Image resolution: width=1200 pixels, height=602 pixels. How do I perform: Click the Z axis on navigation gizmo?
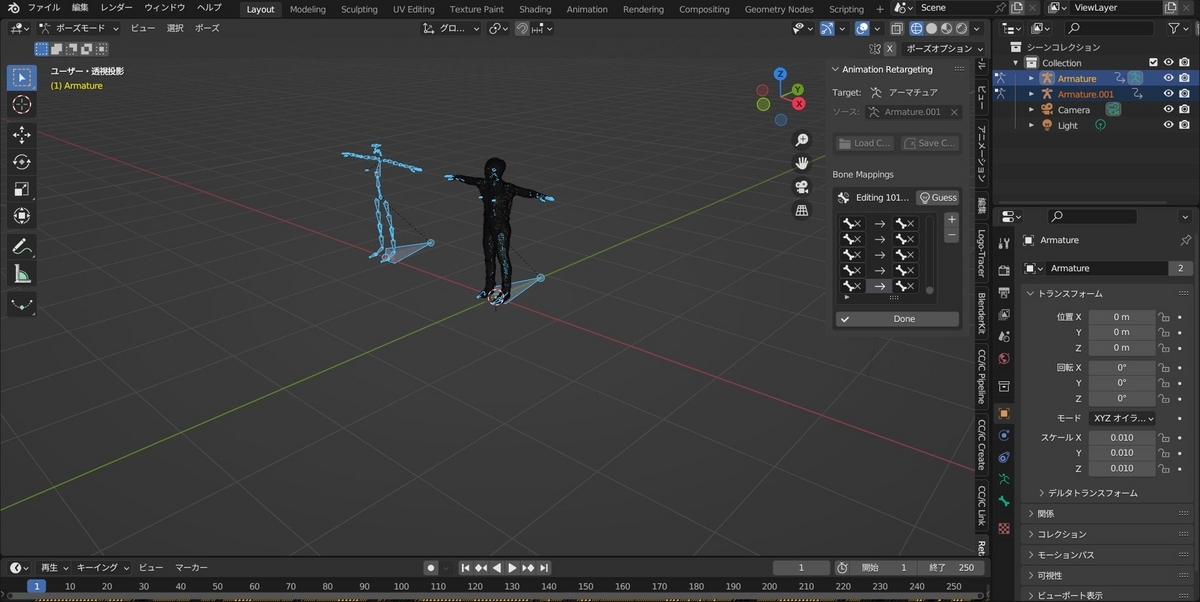(781, 74)
